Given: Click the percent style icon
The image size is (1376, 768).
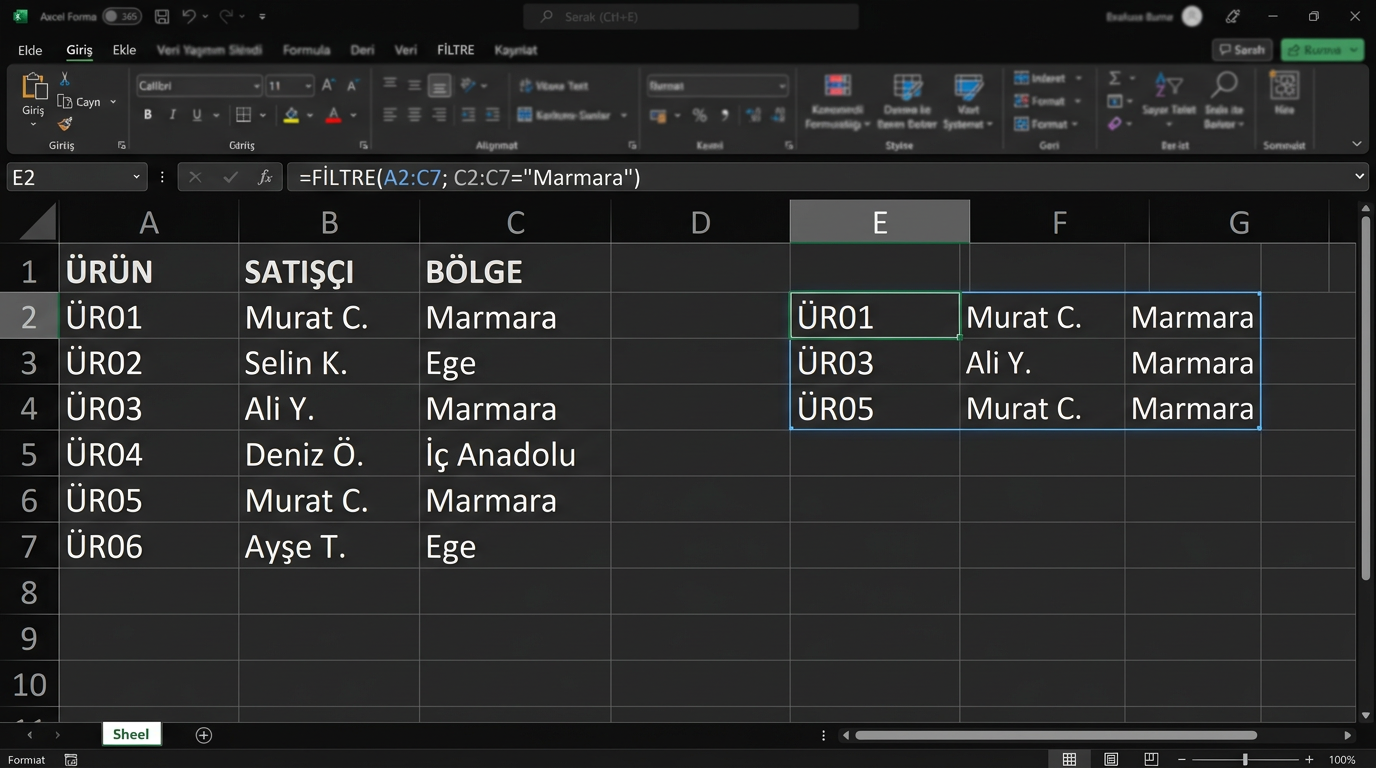Looking at the screenshot, I should click(699, 116).
